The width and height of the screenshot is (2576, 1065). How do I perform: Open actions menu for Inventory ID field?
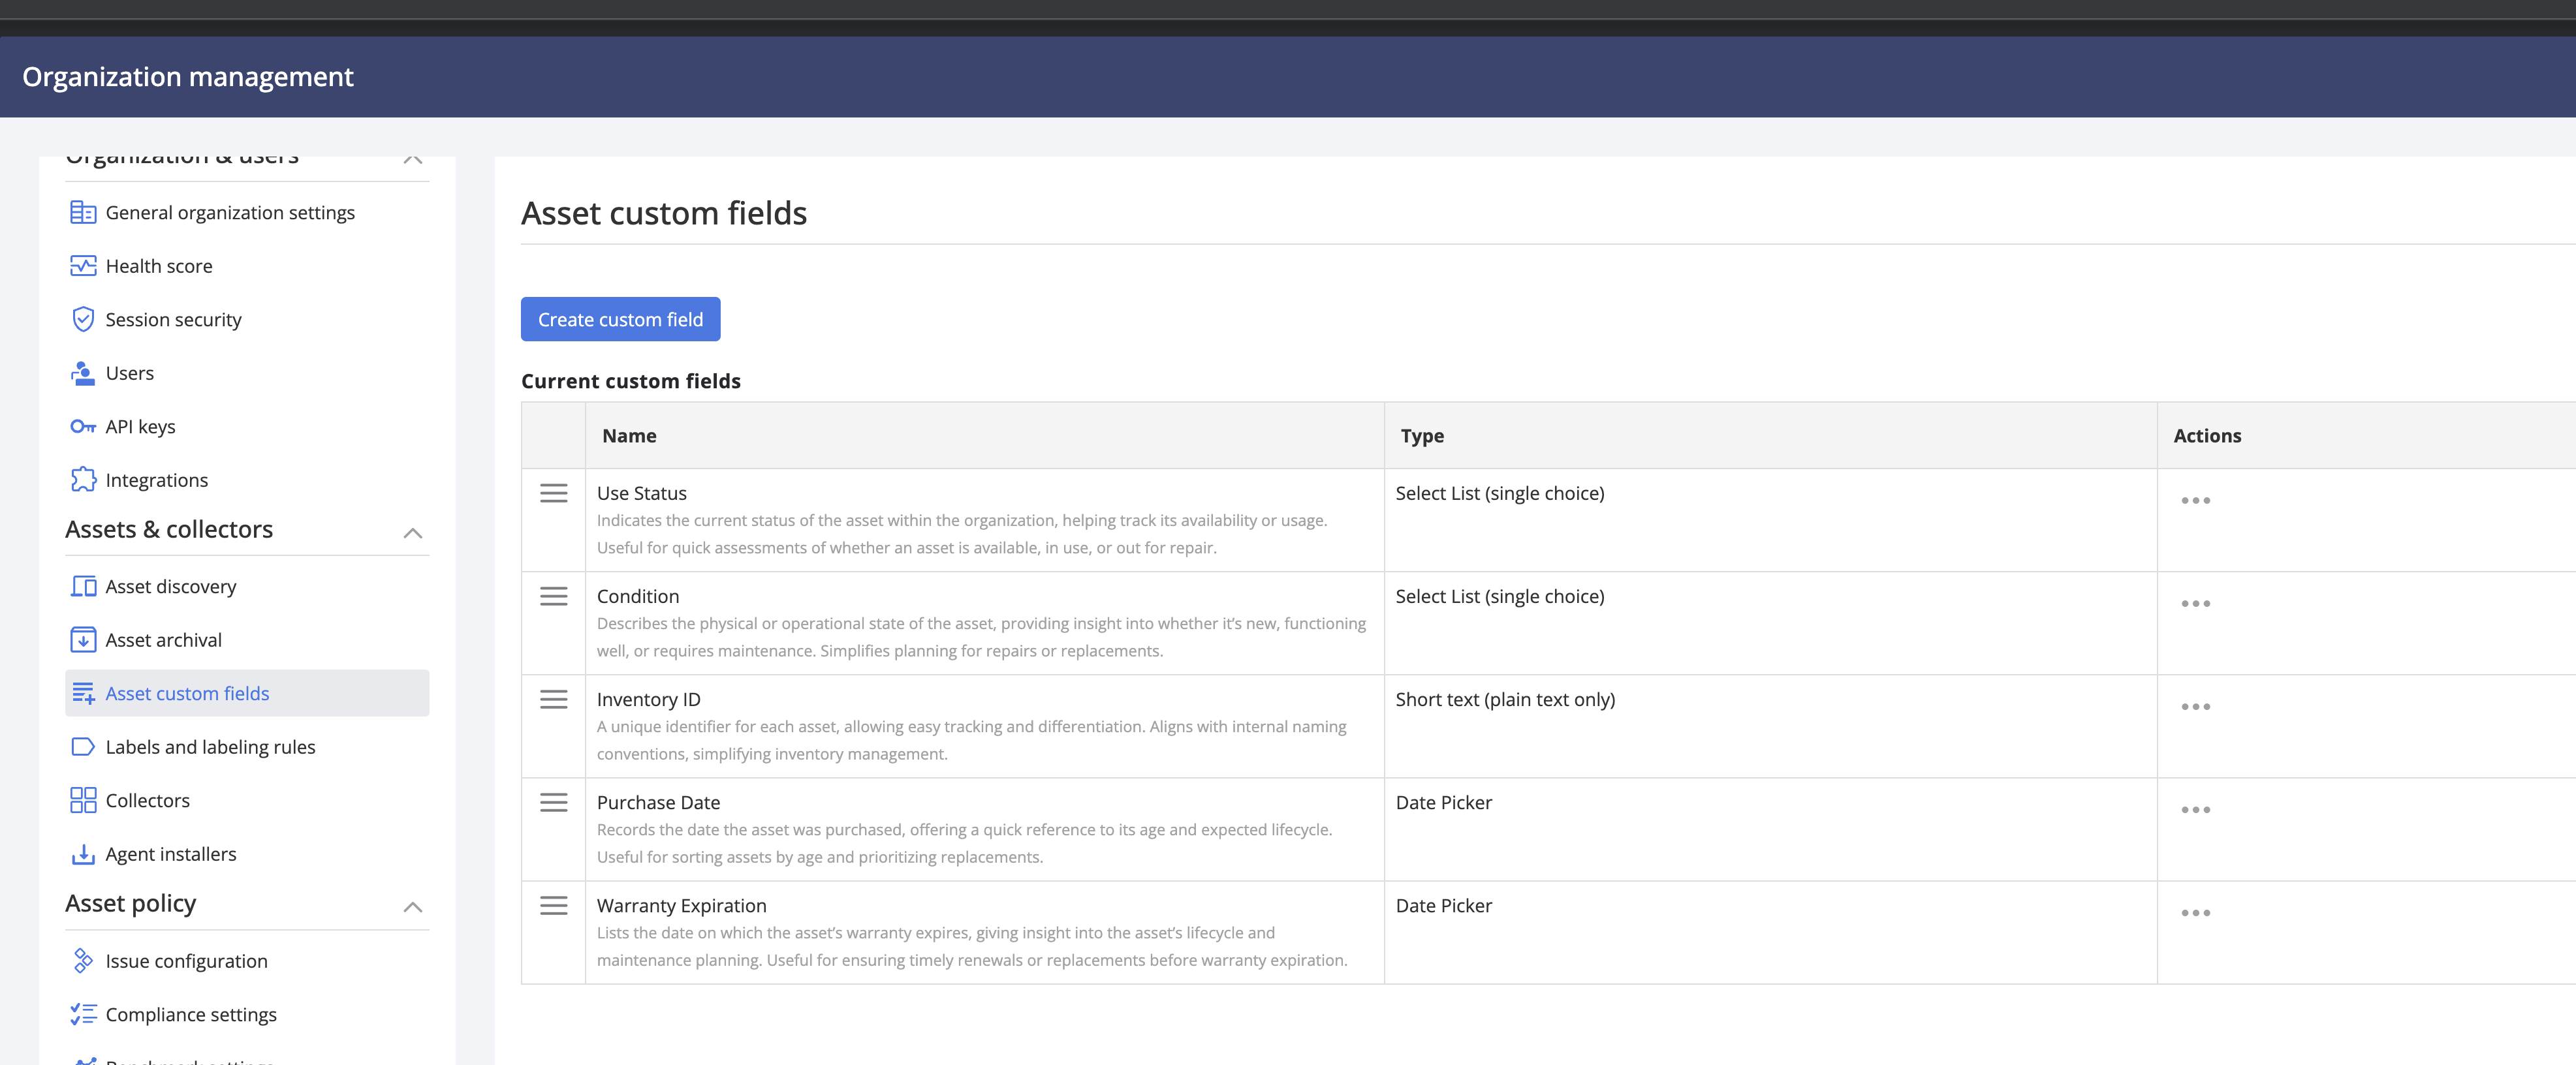[2195, 707]
